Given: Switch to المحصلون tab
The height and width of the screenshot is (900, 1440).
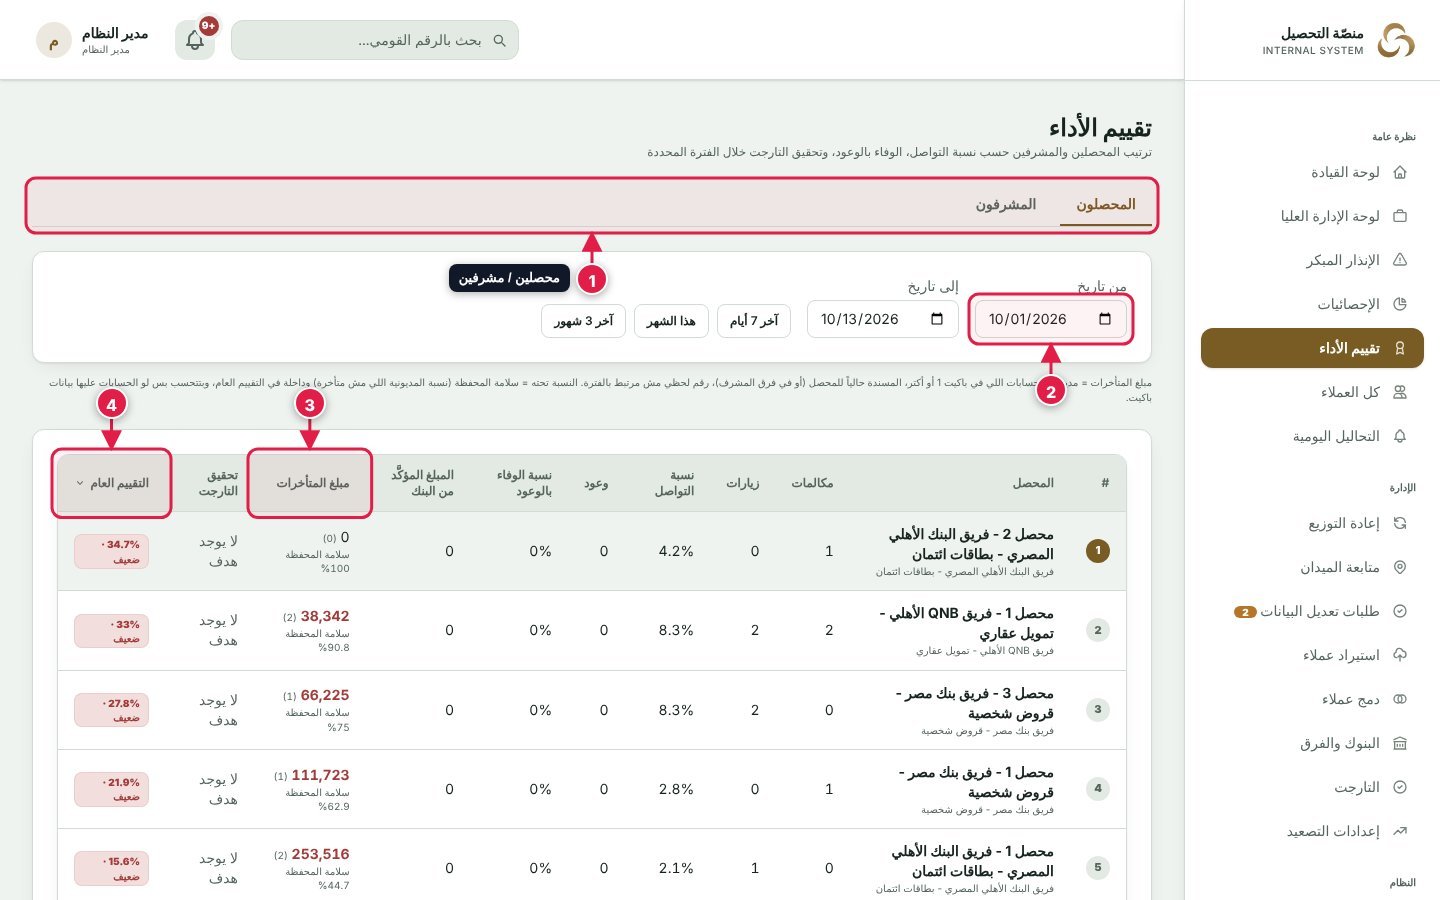Looking at the screenshot, I should coord(1106,205).
